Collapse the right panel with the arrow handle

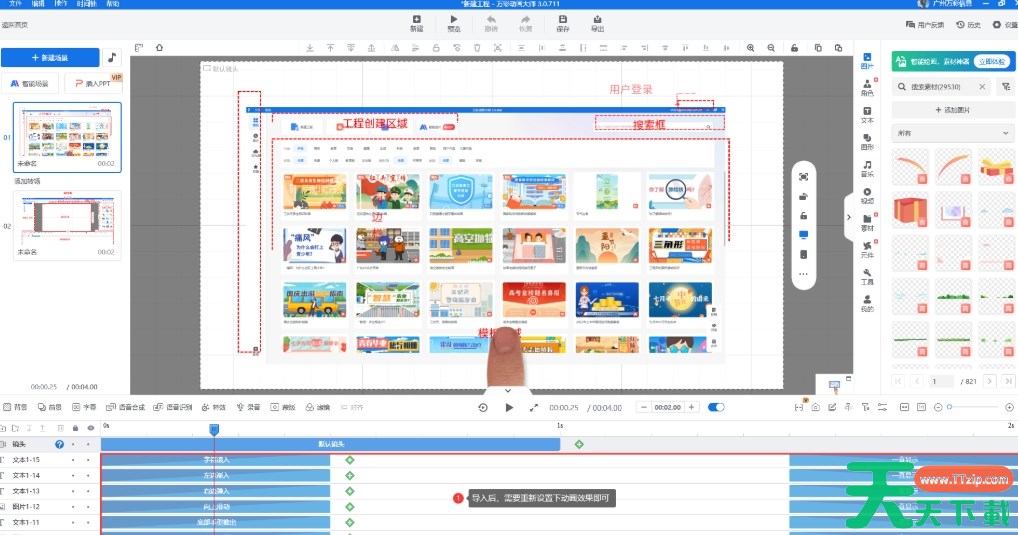click(849, 217)
